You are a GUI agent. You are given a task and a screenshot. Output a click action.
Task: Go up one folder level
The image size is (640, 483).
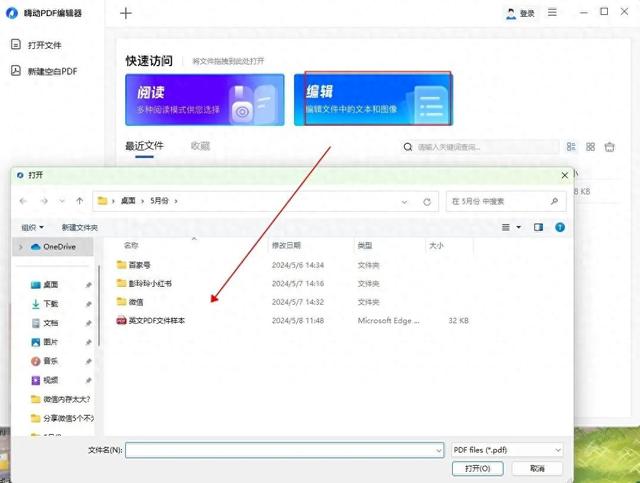click(80, 200)
